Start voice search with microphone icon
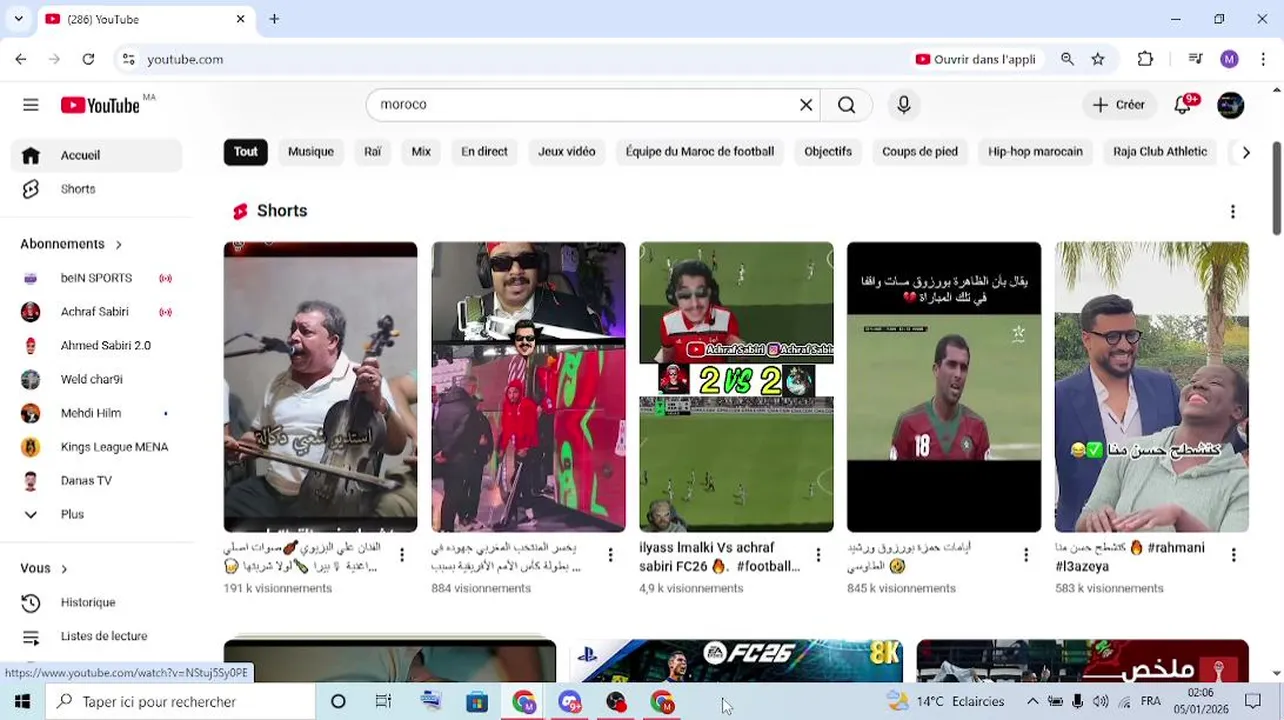 [x=904, y=105]
